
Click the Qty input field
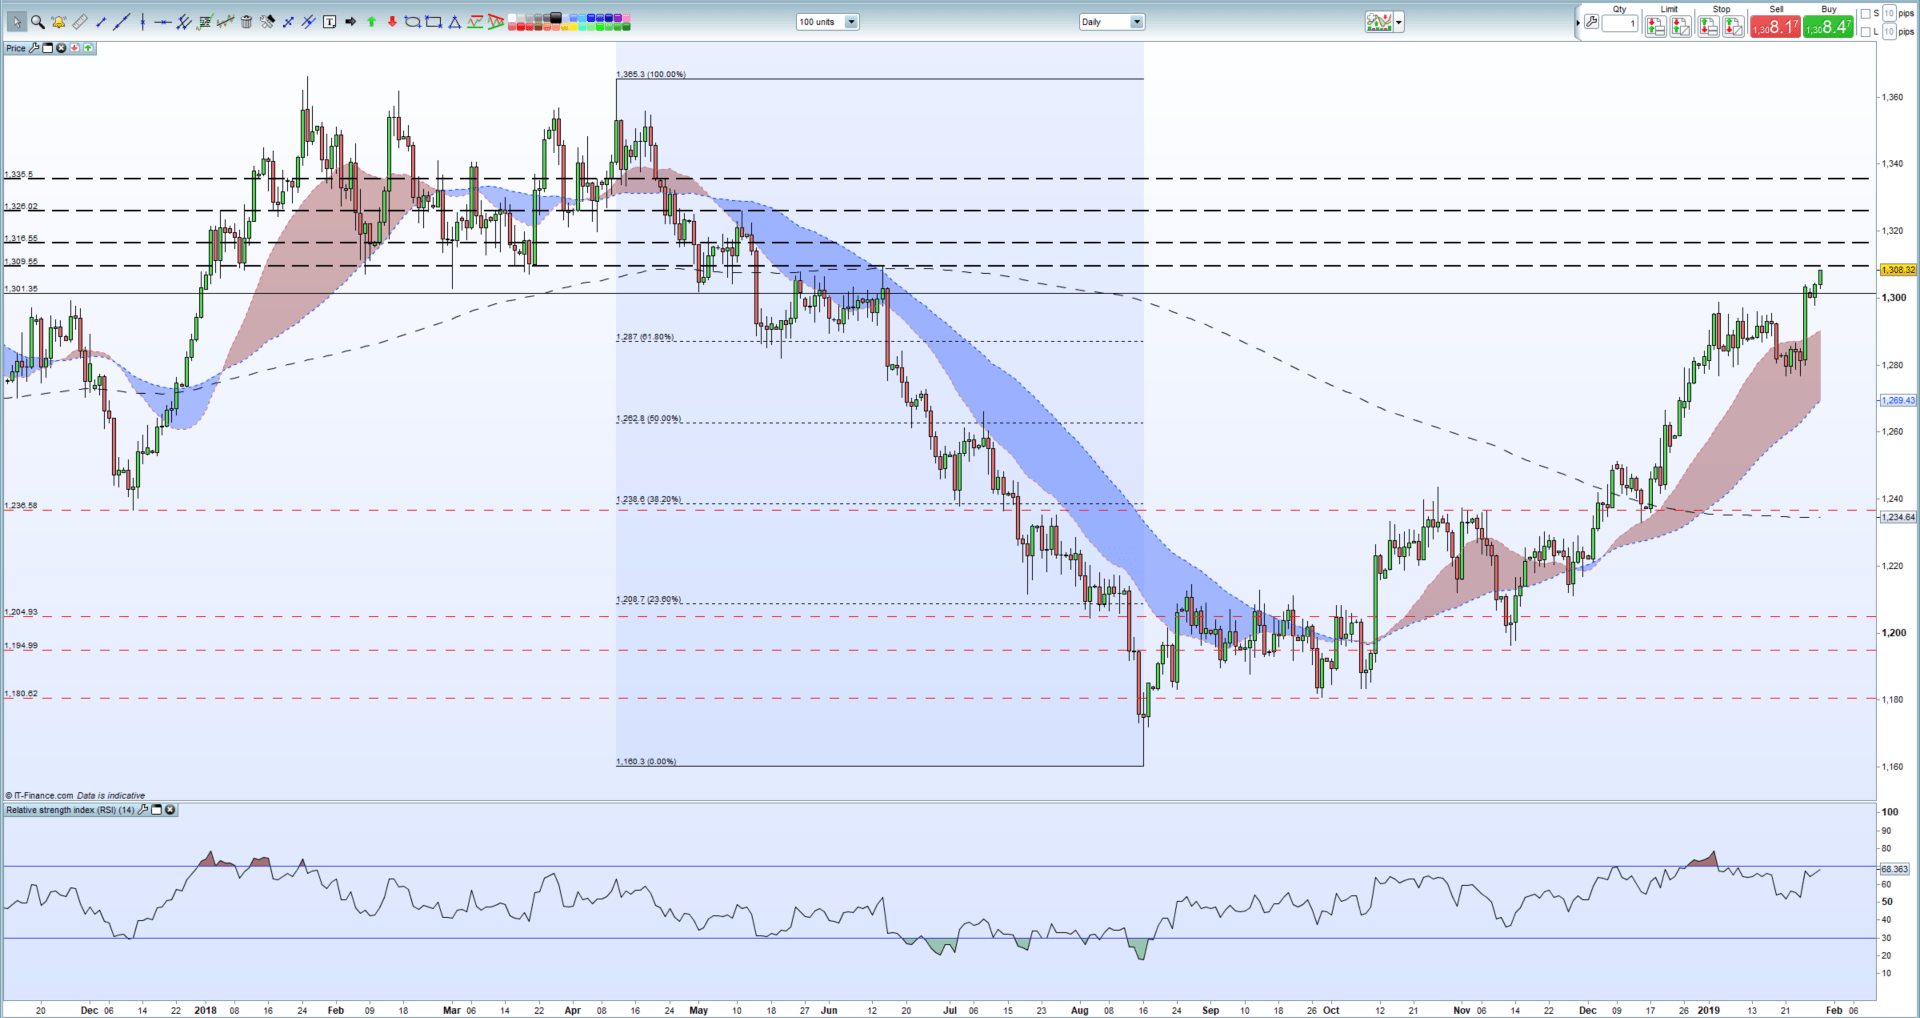pyautogui.click(x=1619, y=24)
